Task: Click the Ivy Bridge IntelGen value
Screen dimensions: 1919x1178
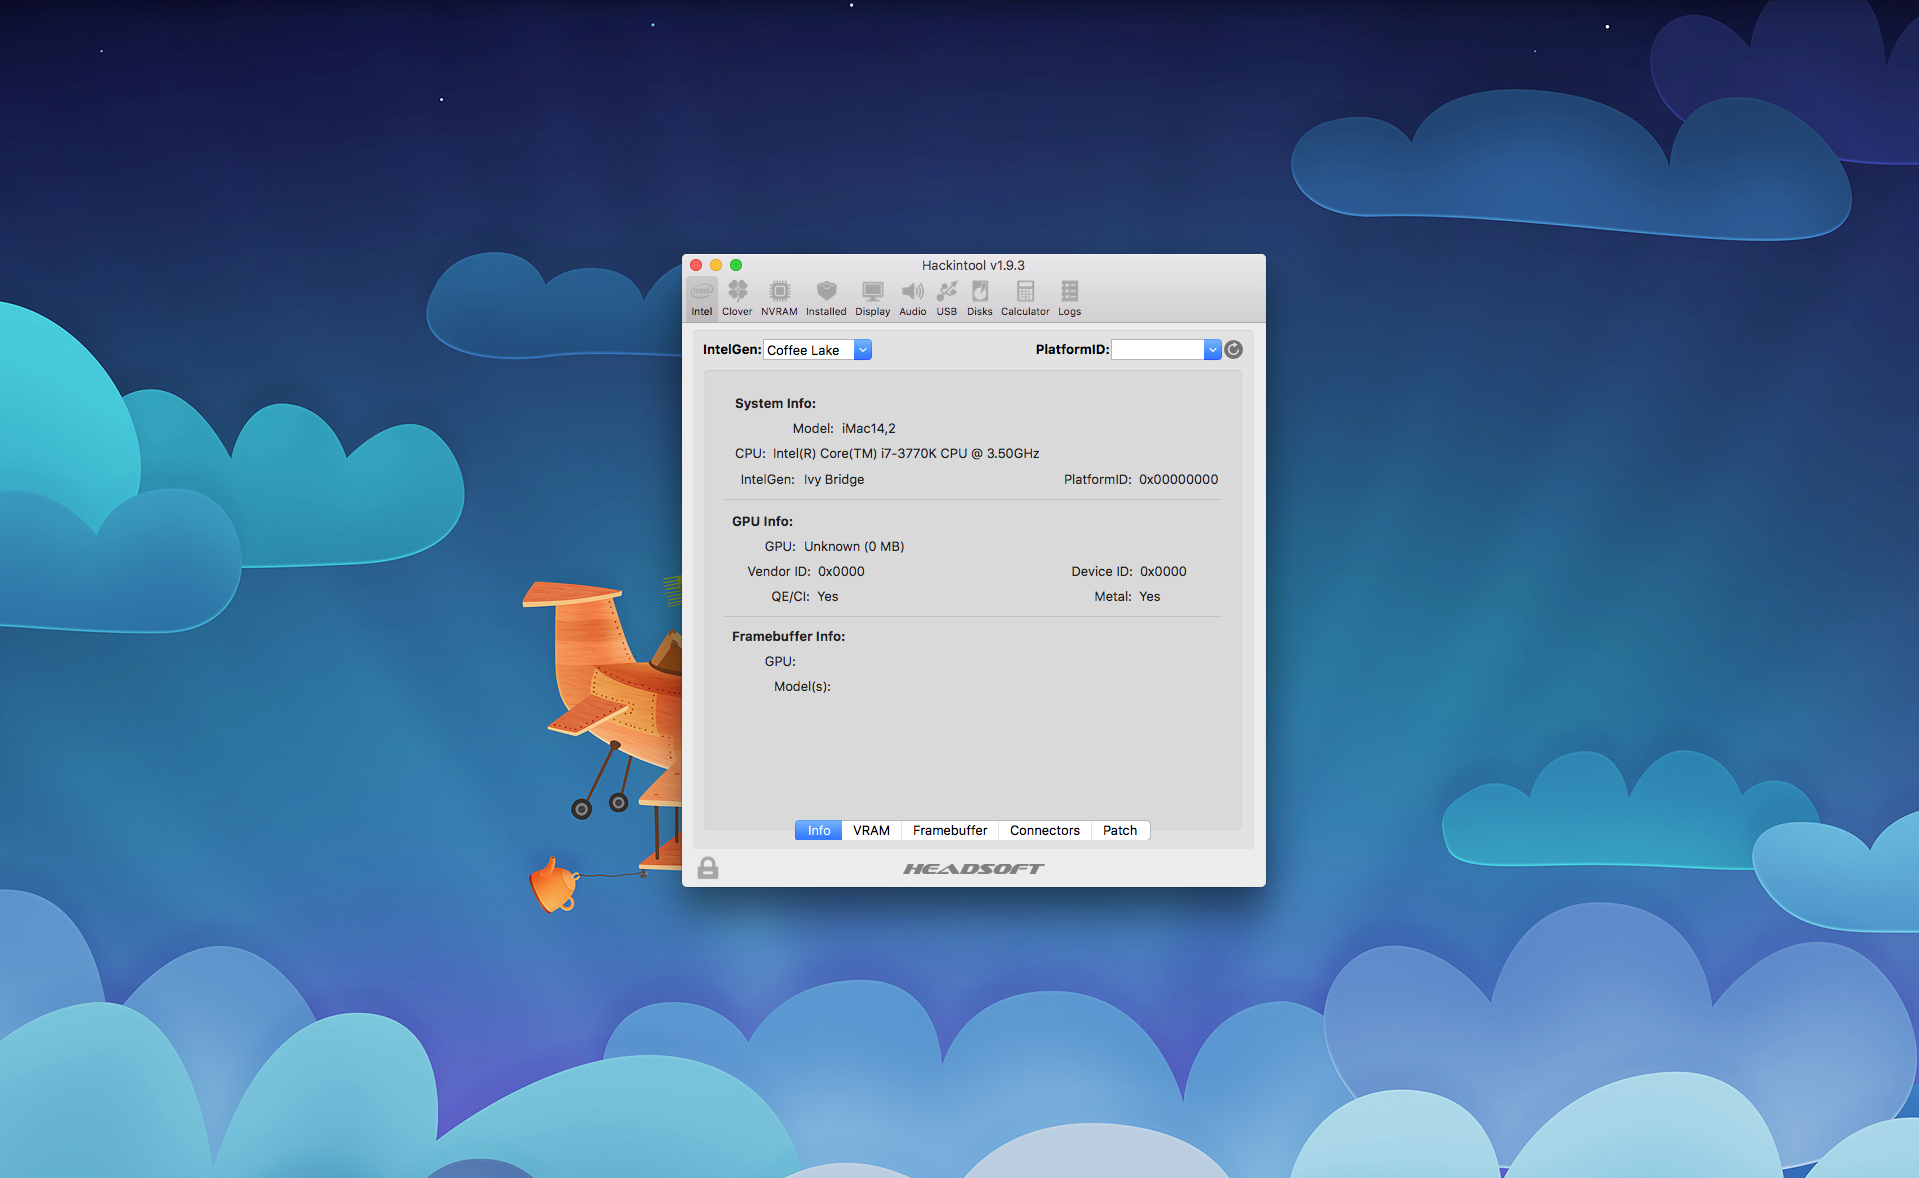Action: point(834,479)
